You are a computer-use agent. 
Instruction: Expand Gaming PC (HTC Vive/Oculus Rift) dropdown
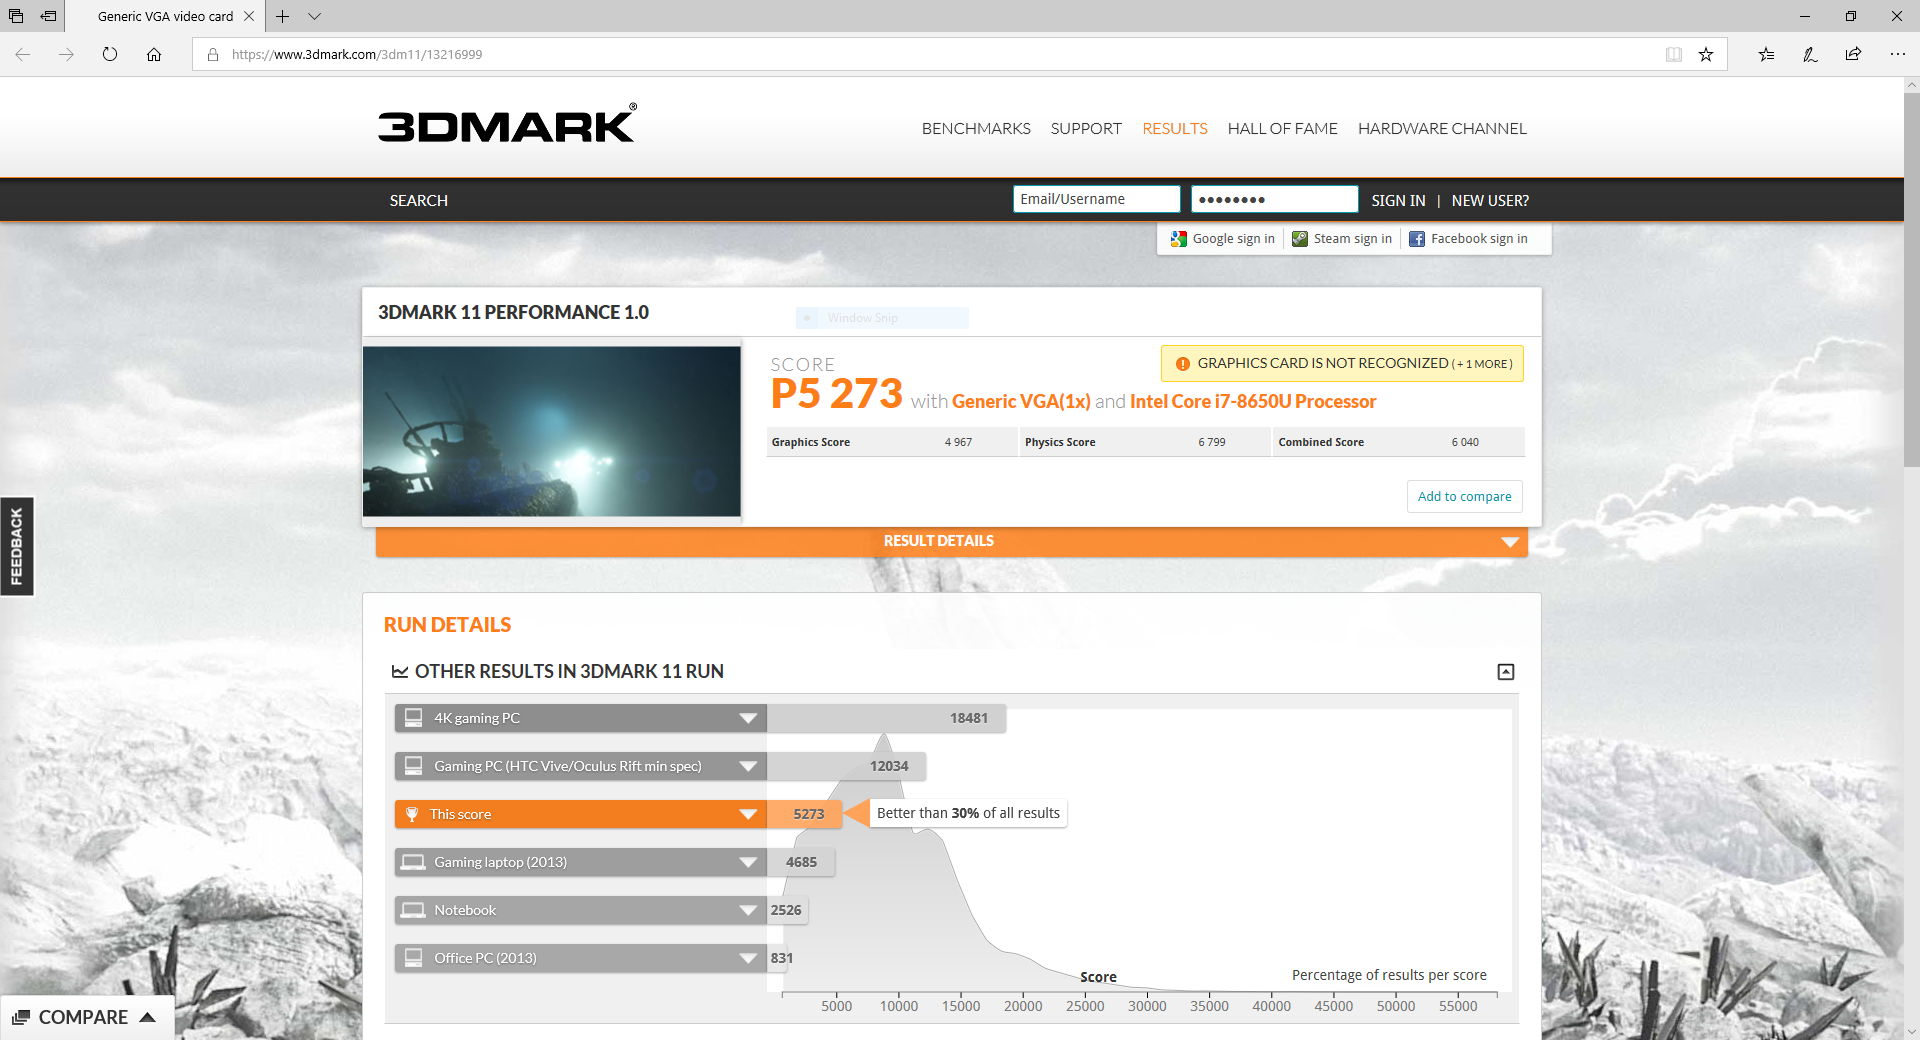748,766
